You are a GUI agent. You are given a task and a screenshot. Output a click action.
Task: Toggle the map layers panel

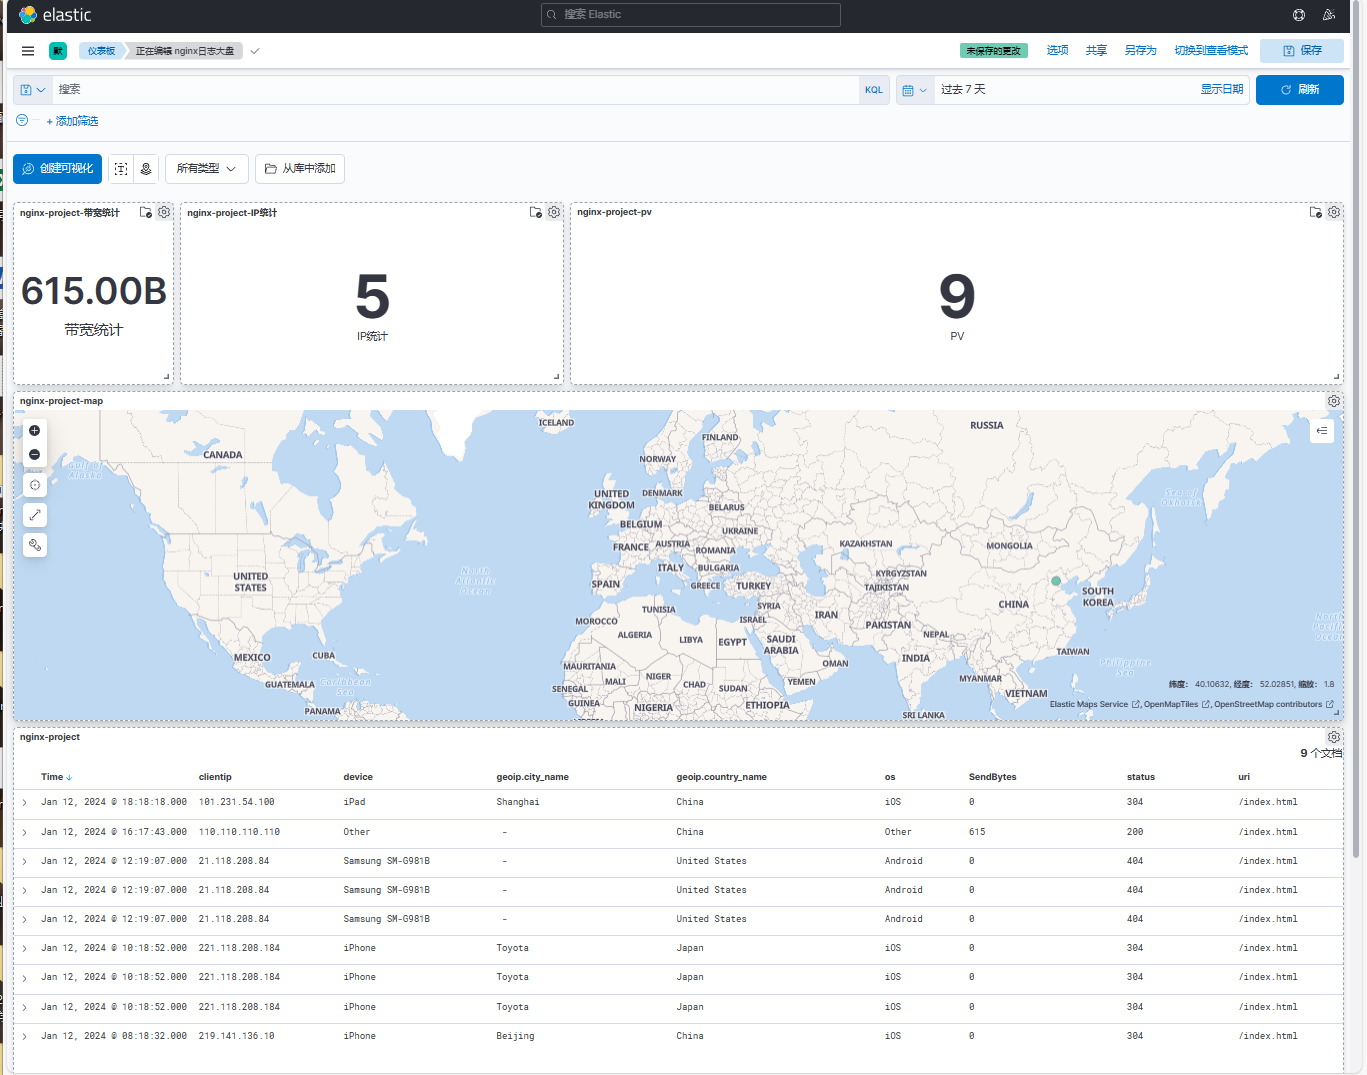(x=1322, y=431)
